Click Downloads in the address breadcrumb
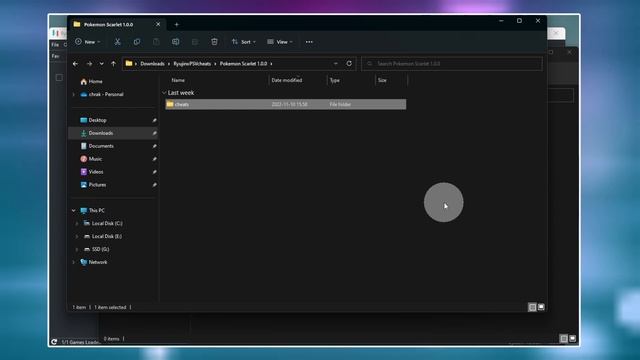 (152, 64)
